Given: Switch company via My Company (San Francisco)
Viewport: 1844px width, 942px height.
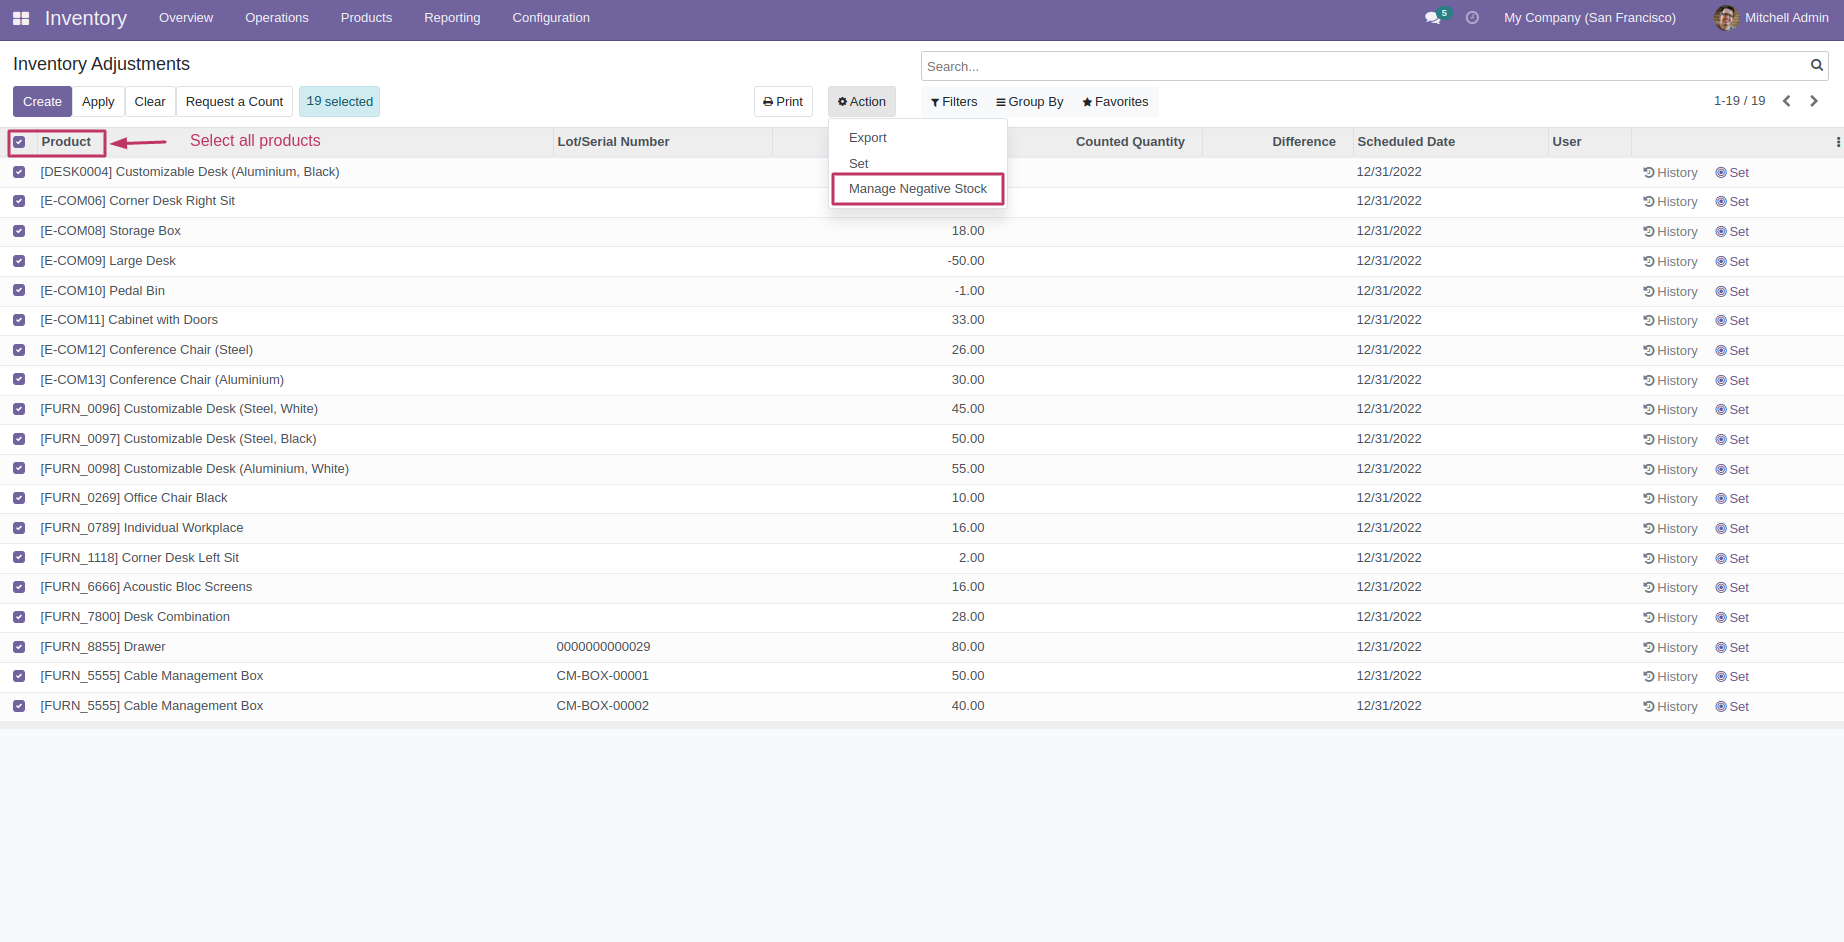Looking at the screenshot, I should pyautogui.click(x=1590, y=18).
